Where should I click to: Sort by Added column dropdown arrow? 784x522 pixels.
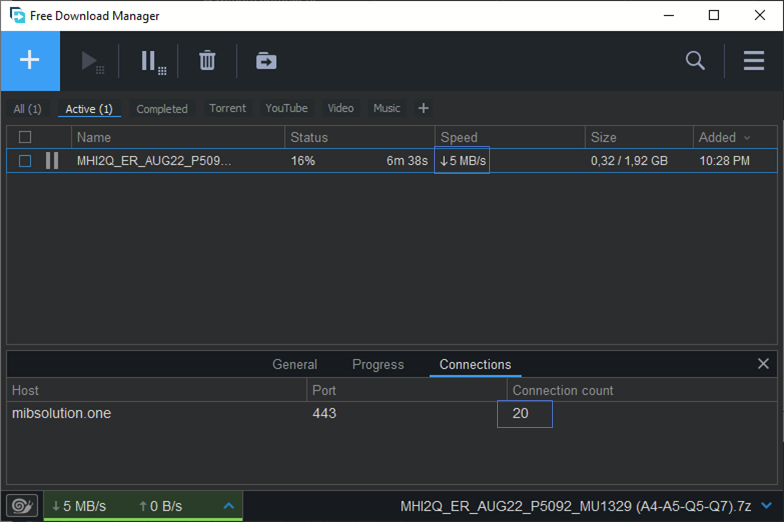point(747,138)
